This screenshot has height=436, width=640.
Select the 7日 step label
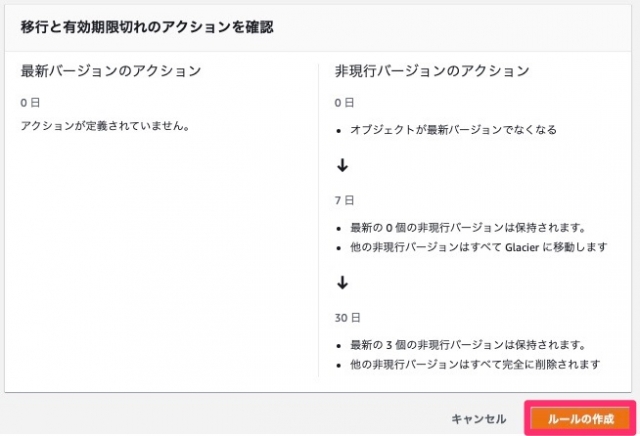point(344,200)
